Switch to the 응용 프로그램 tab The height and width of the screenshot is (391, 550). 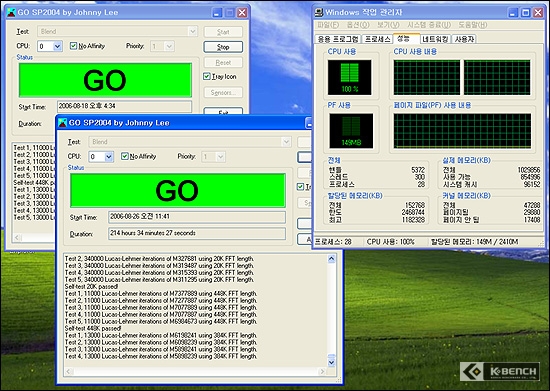338,39
